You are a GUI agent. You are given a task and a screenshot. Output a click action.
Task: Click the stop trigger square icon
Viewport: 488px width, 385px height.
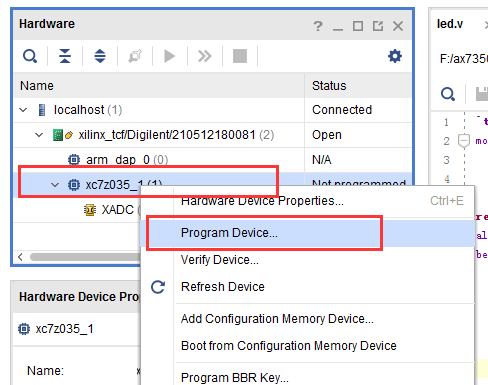coord(240,56)
